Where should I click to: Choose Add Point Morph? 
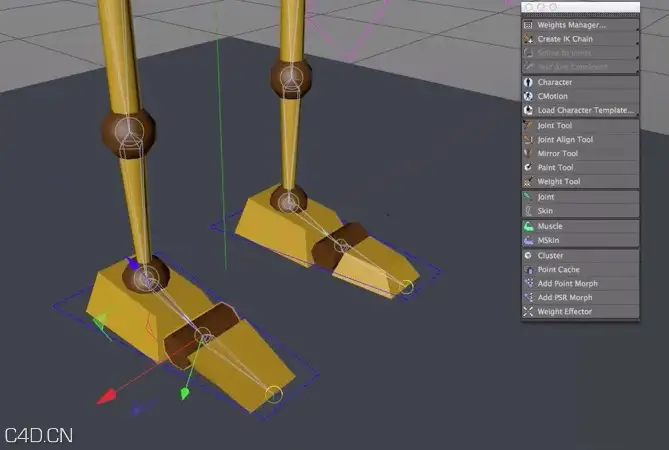pyautogui.click(x=580, y=284)
